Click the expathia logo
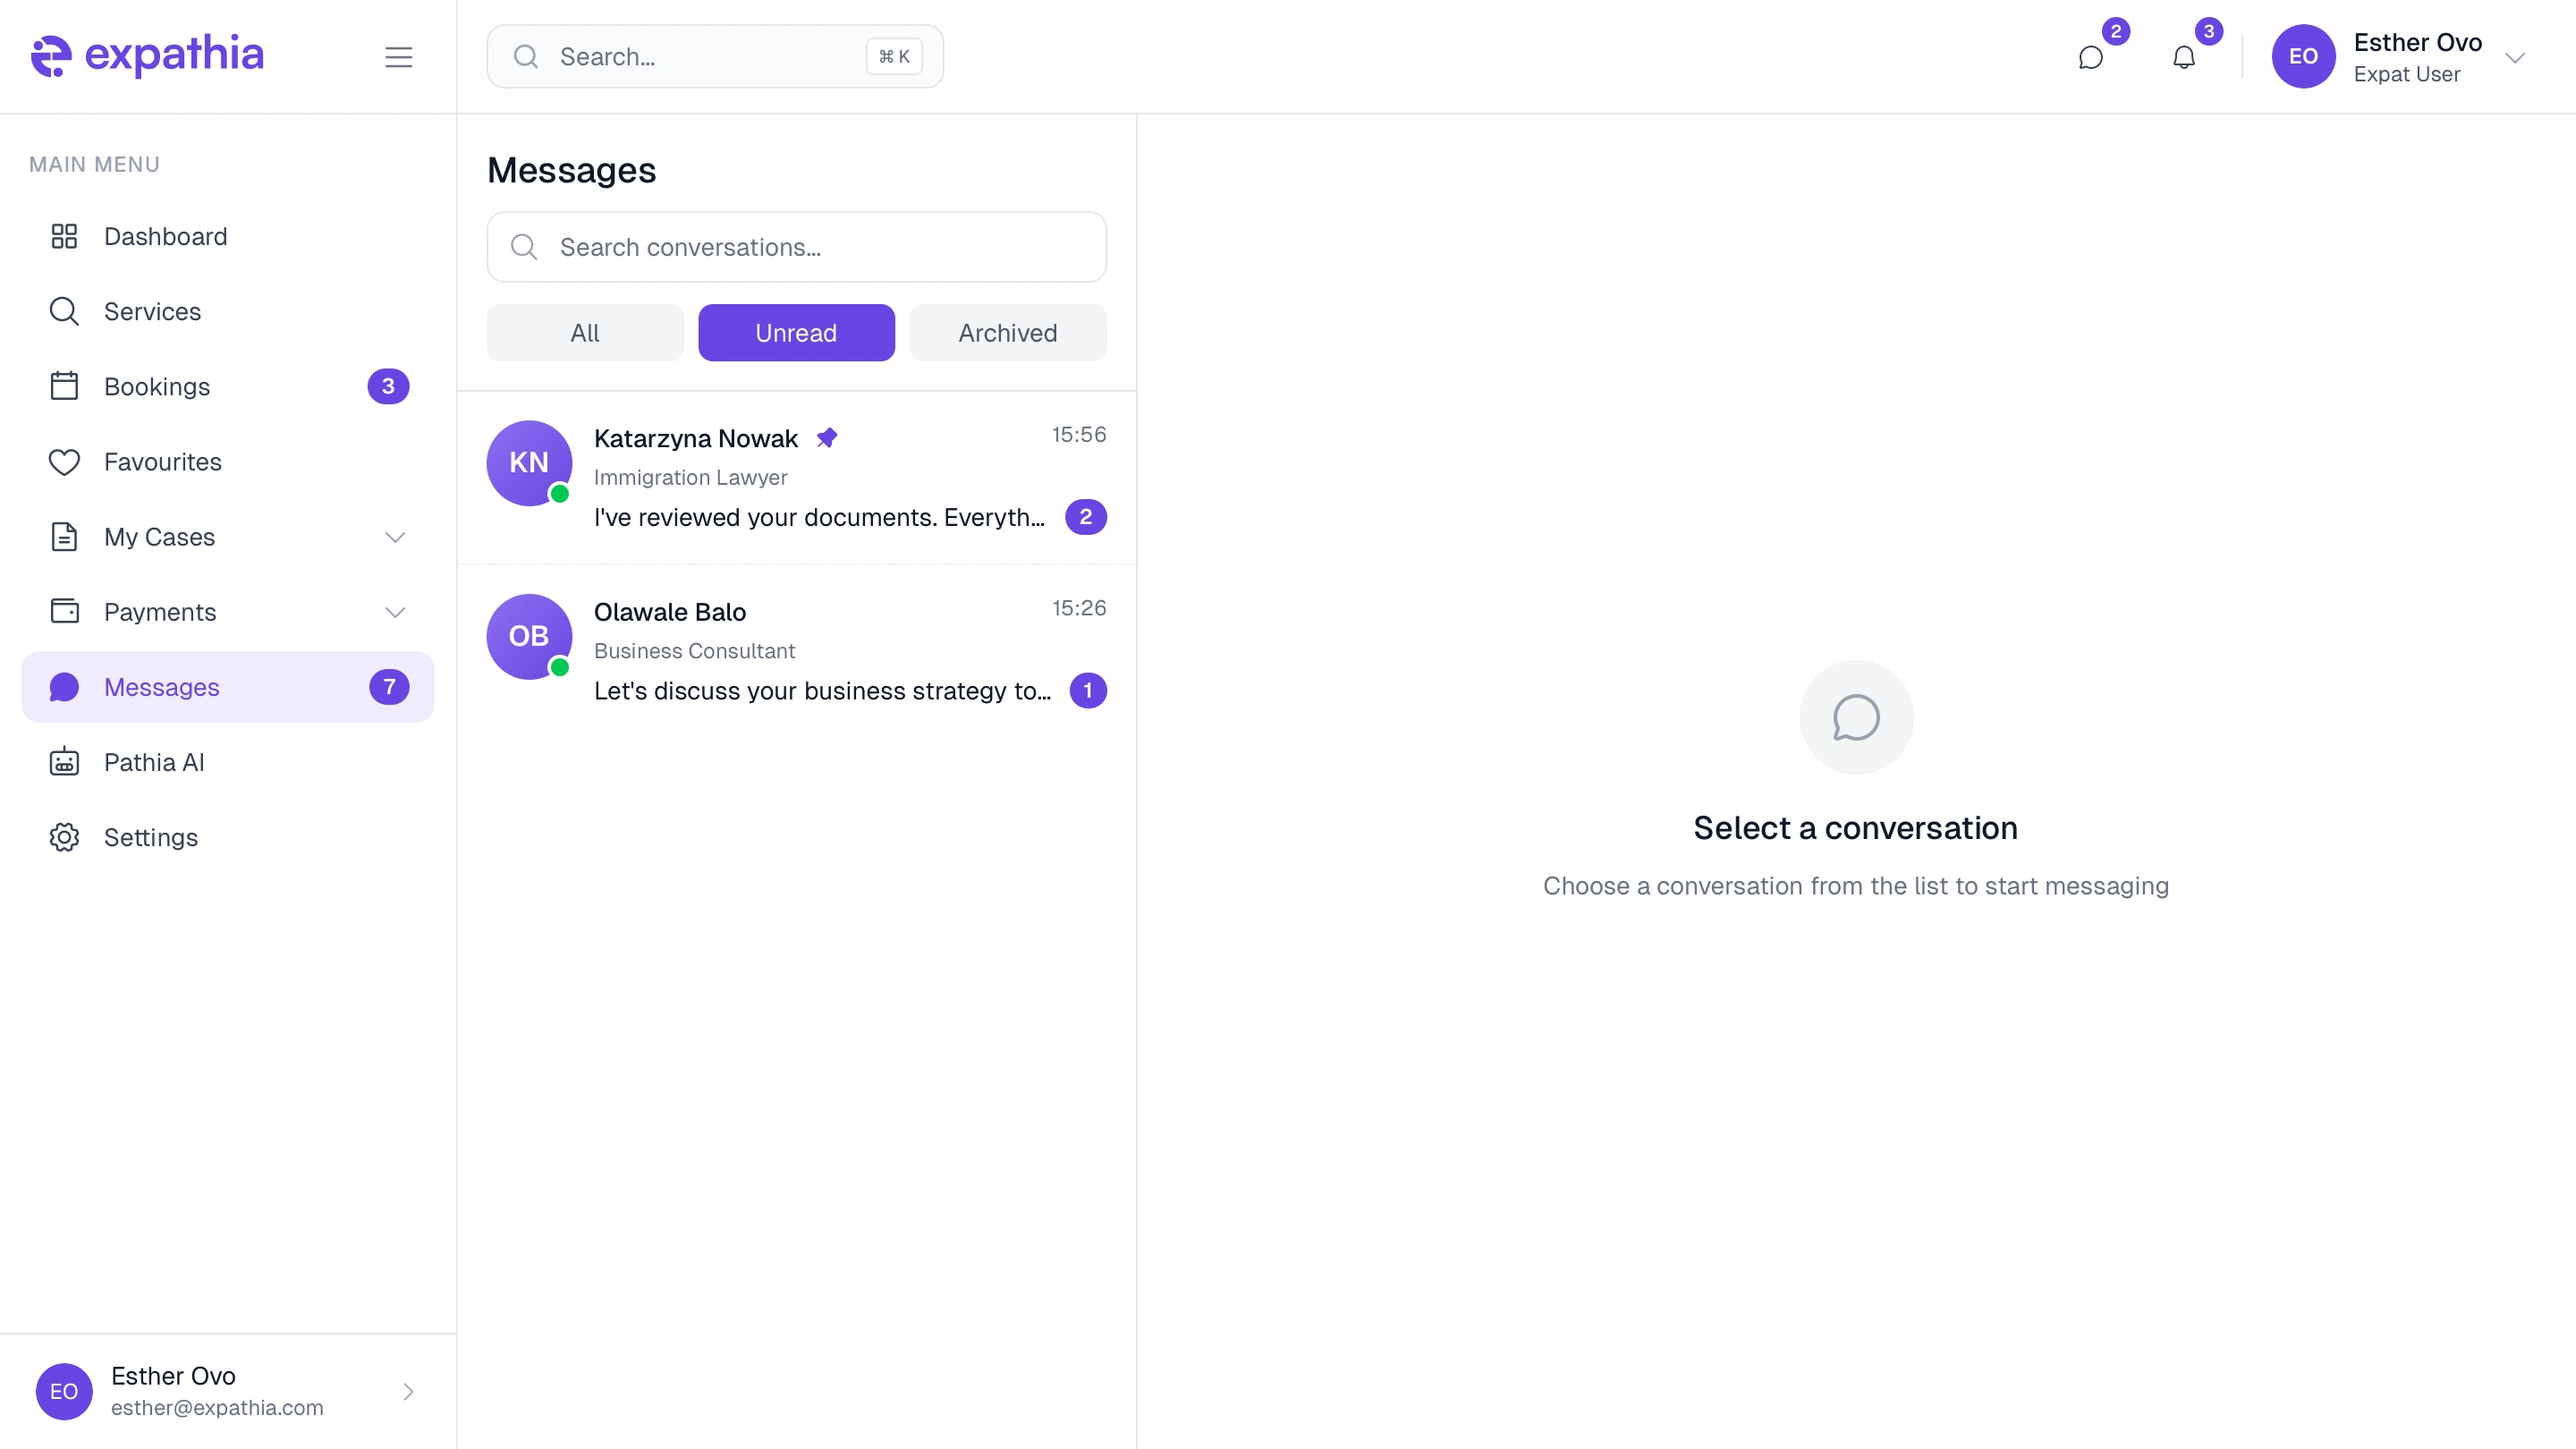 click(x=148, y=55)
